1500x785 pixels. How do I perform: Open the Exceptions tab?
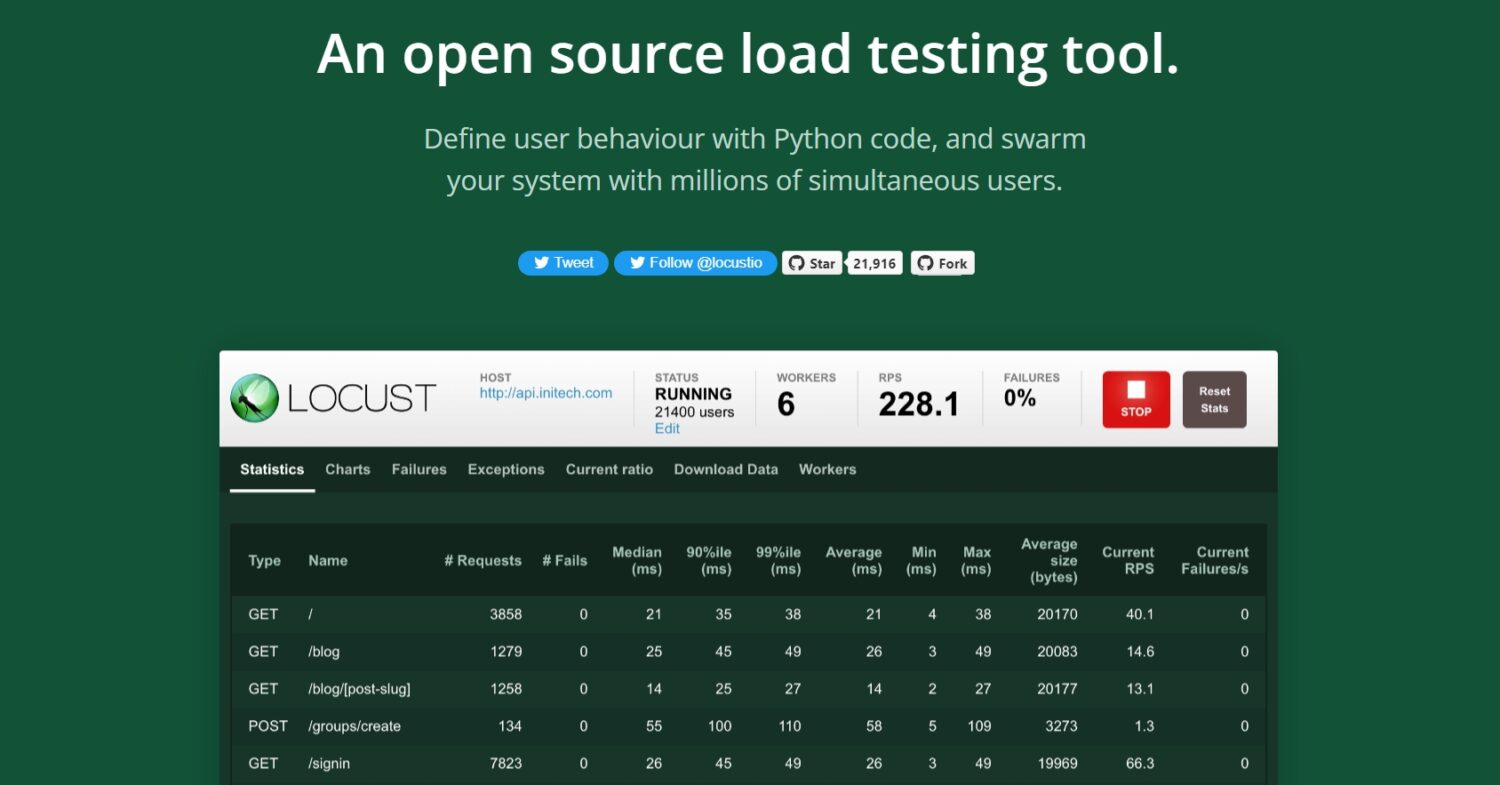pyautogui.click(x=506, y=469)
